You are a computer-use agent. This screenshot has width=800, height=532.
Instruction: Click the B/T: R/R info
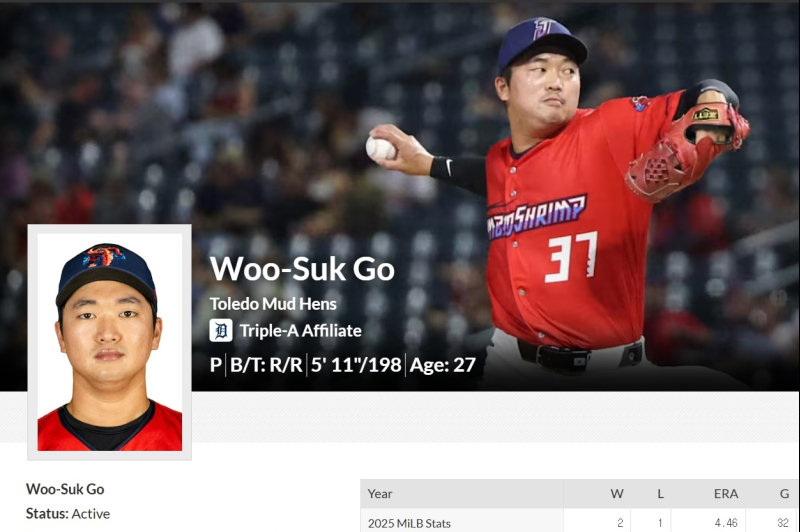click(266, 365)
